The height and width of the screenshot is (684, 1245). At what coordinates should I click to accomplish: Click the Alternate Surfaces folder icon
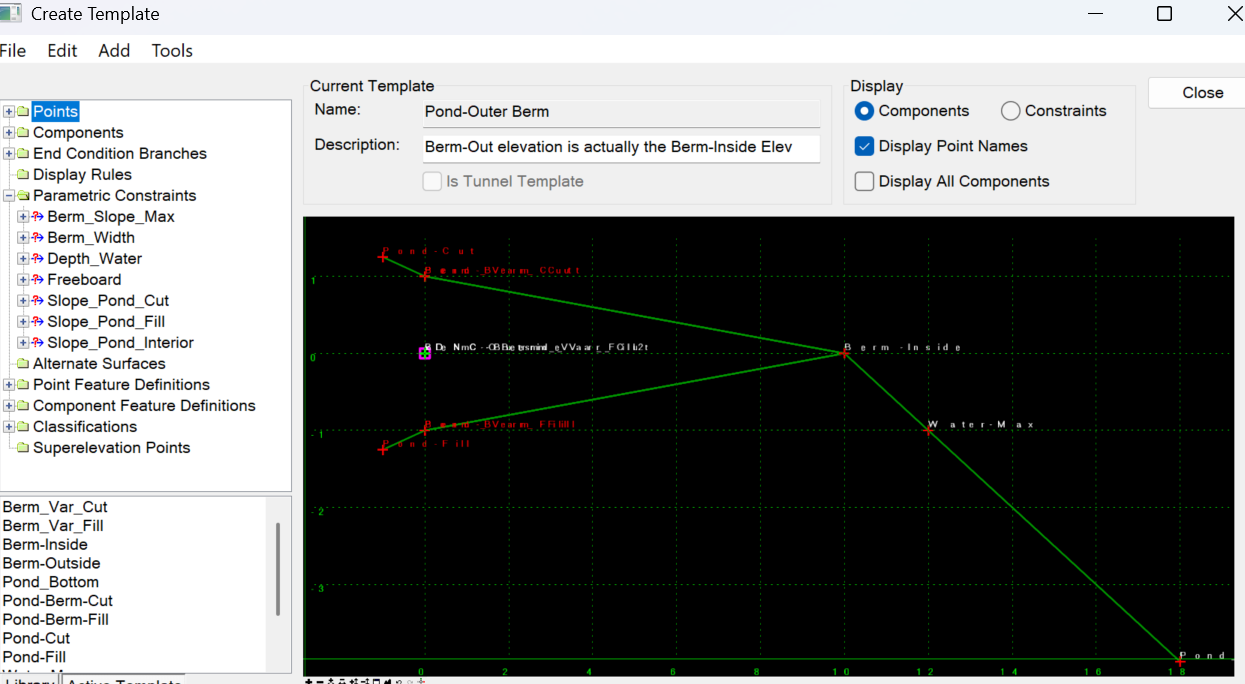[x=23, y=364]
